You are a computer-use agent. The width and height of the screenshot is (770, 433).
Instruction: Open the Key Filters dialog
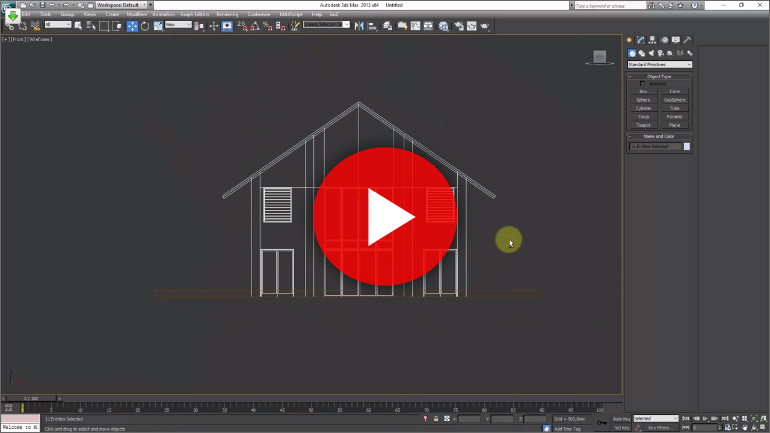(x=659, y=428)
